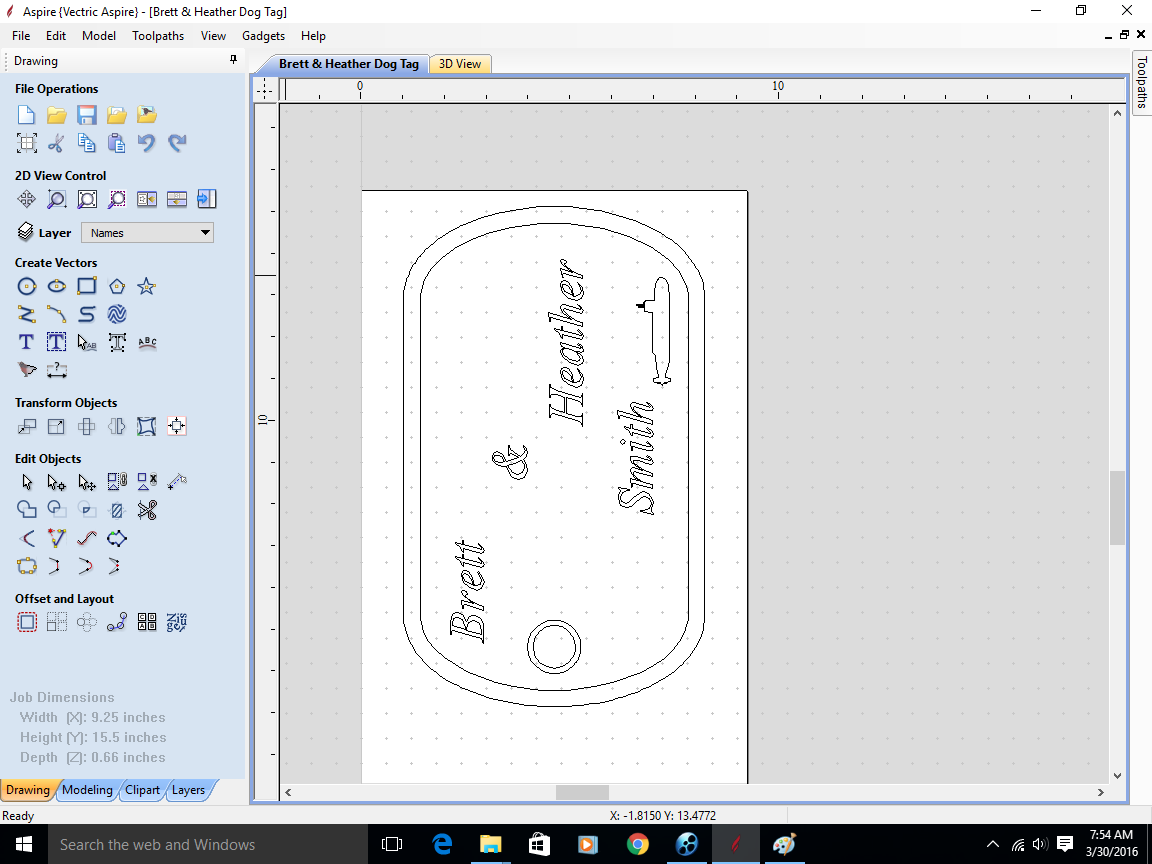The height and width of the screenshot is (864, 1152).
Task: Select the Draw Ellipse tool
Action: (x=57, y=287)
